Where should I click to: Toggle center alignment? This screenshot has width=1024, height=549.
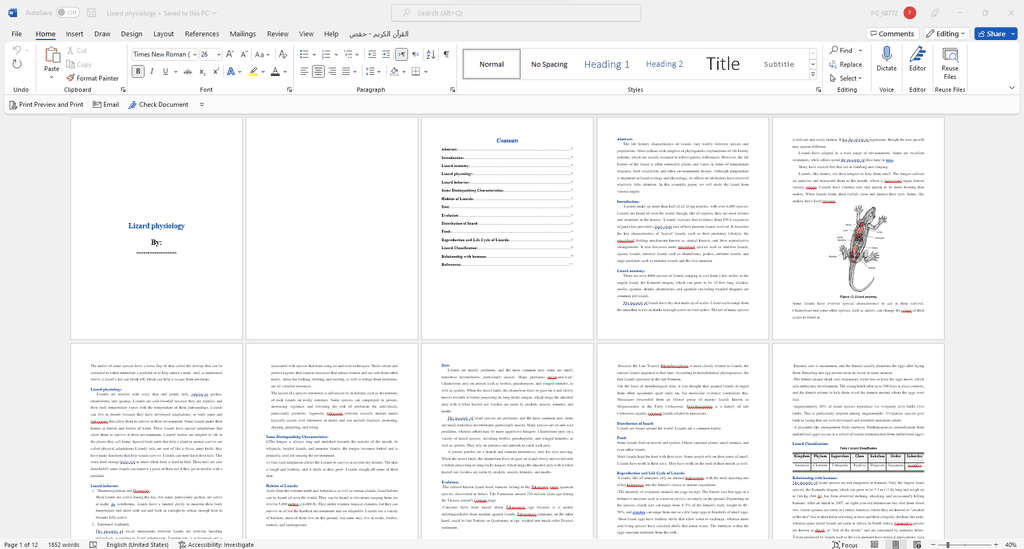(x=318, y=71)
